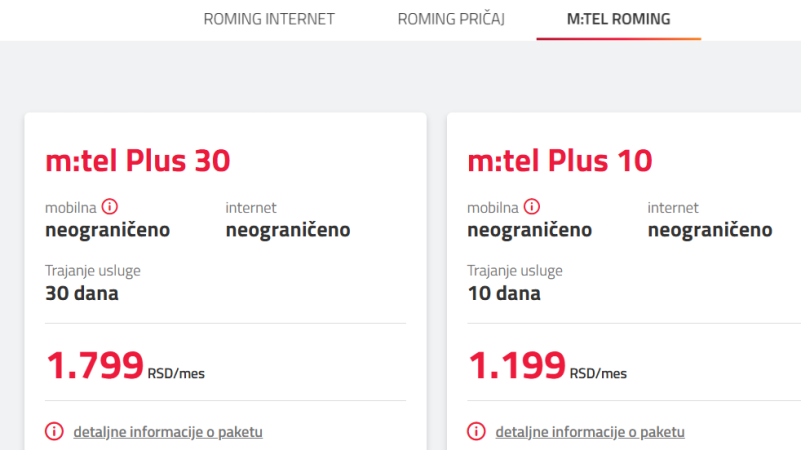Switch to the ROMING INTERNET tab

(x=269, y=19)
